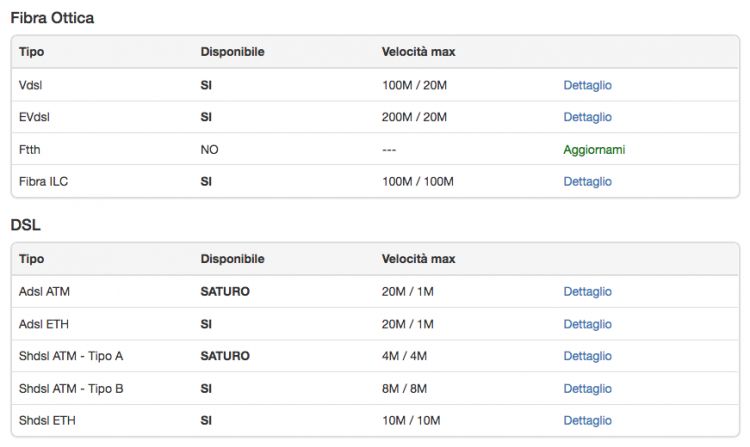Open Dettaglio link for Vdsl row
Viewport: 750px width, 447px height.
pos(587,85)
